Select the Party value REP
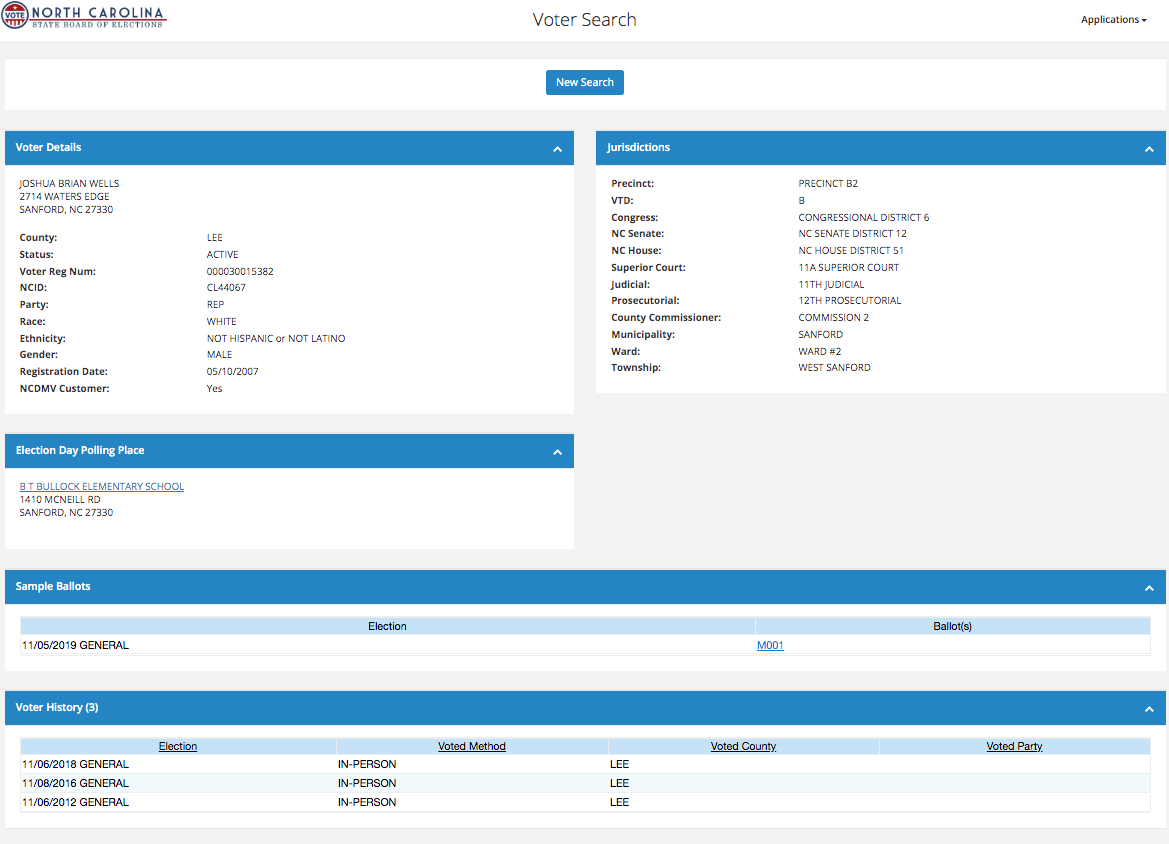The height and width of the screenshot is (844, 1169). click(215, 304)
